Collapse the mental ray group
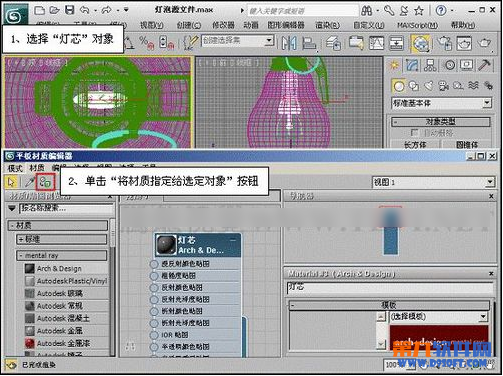 (62, 256)
